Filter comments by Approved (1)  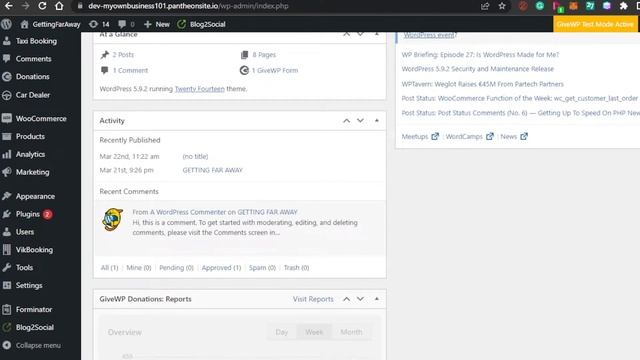(221, 268)
